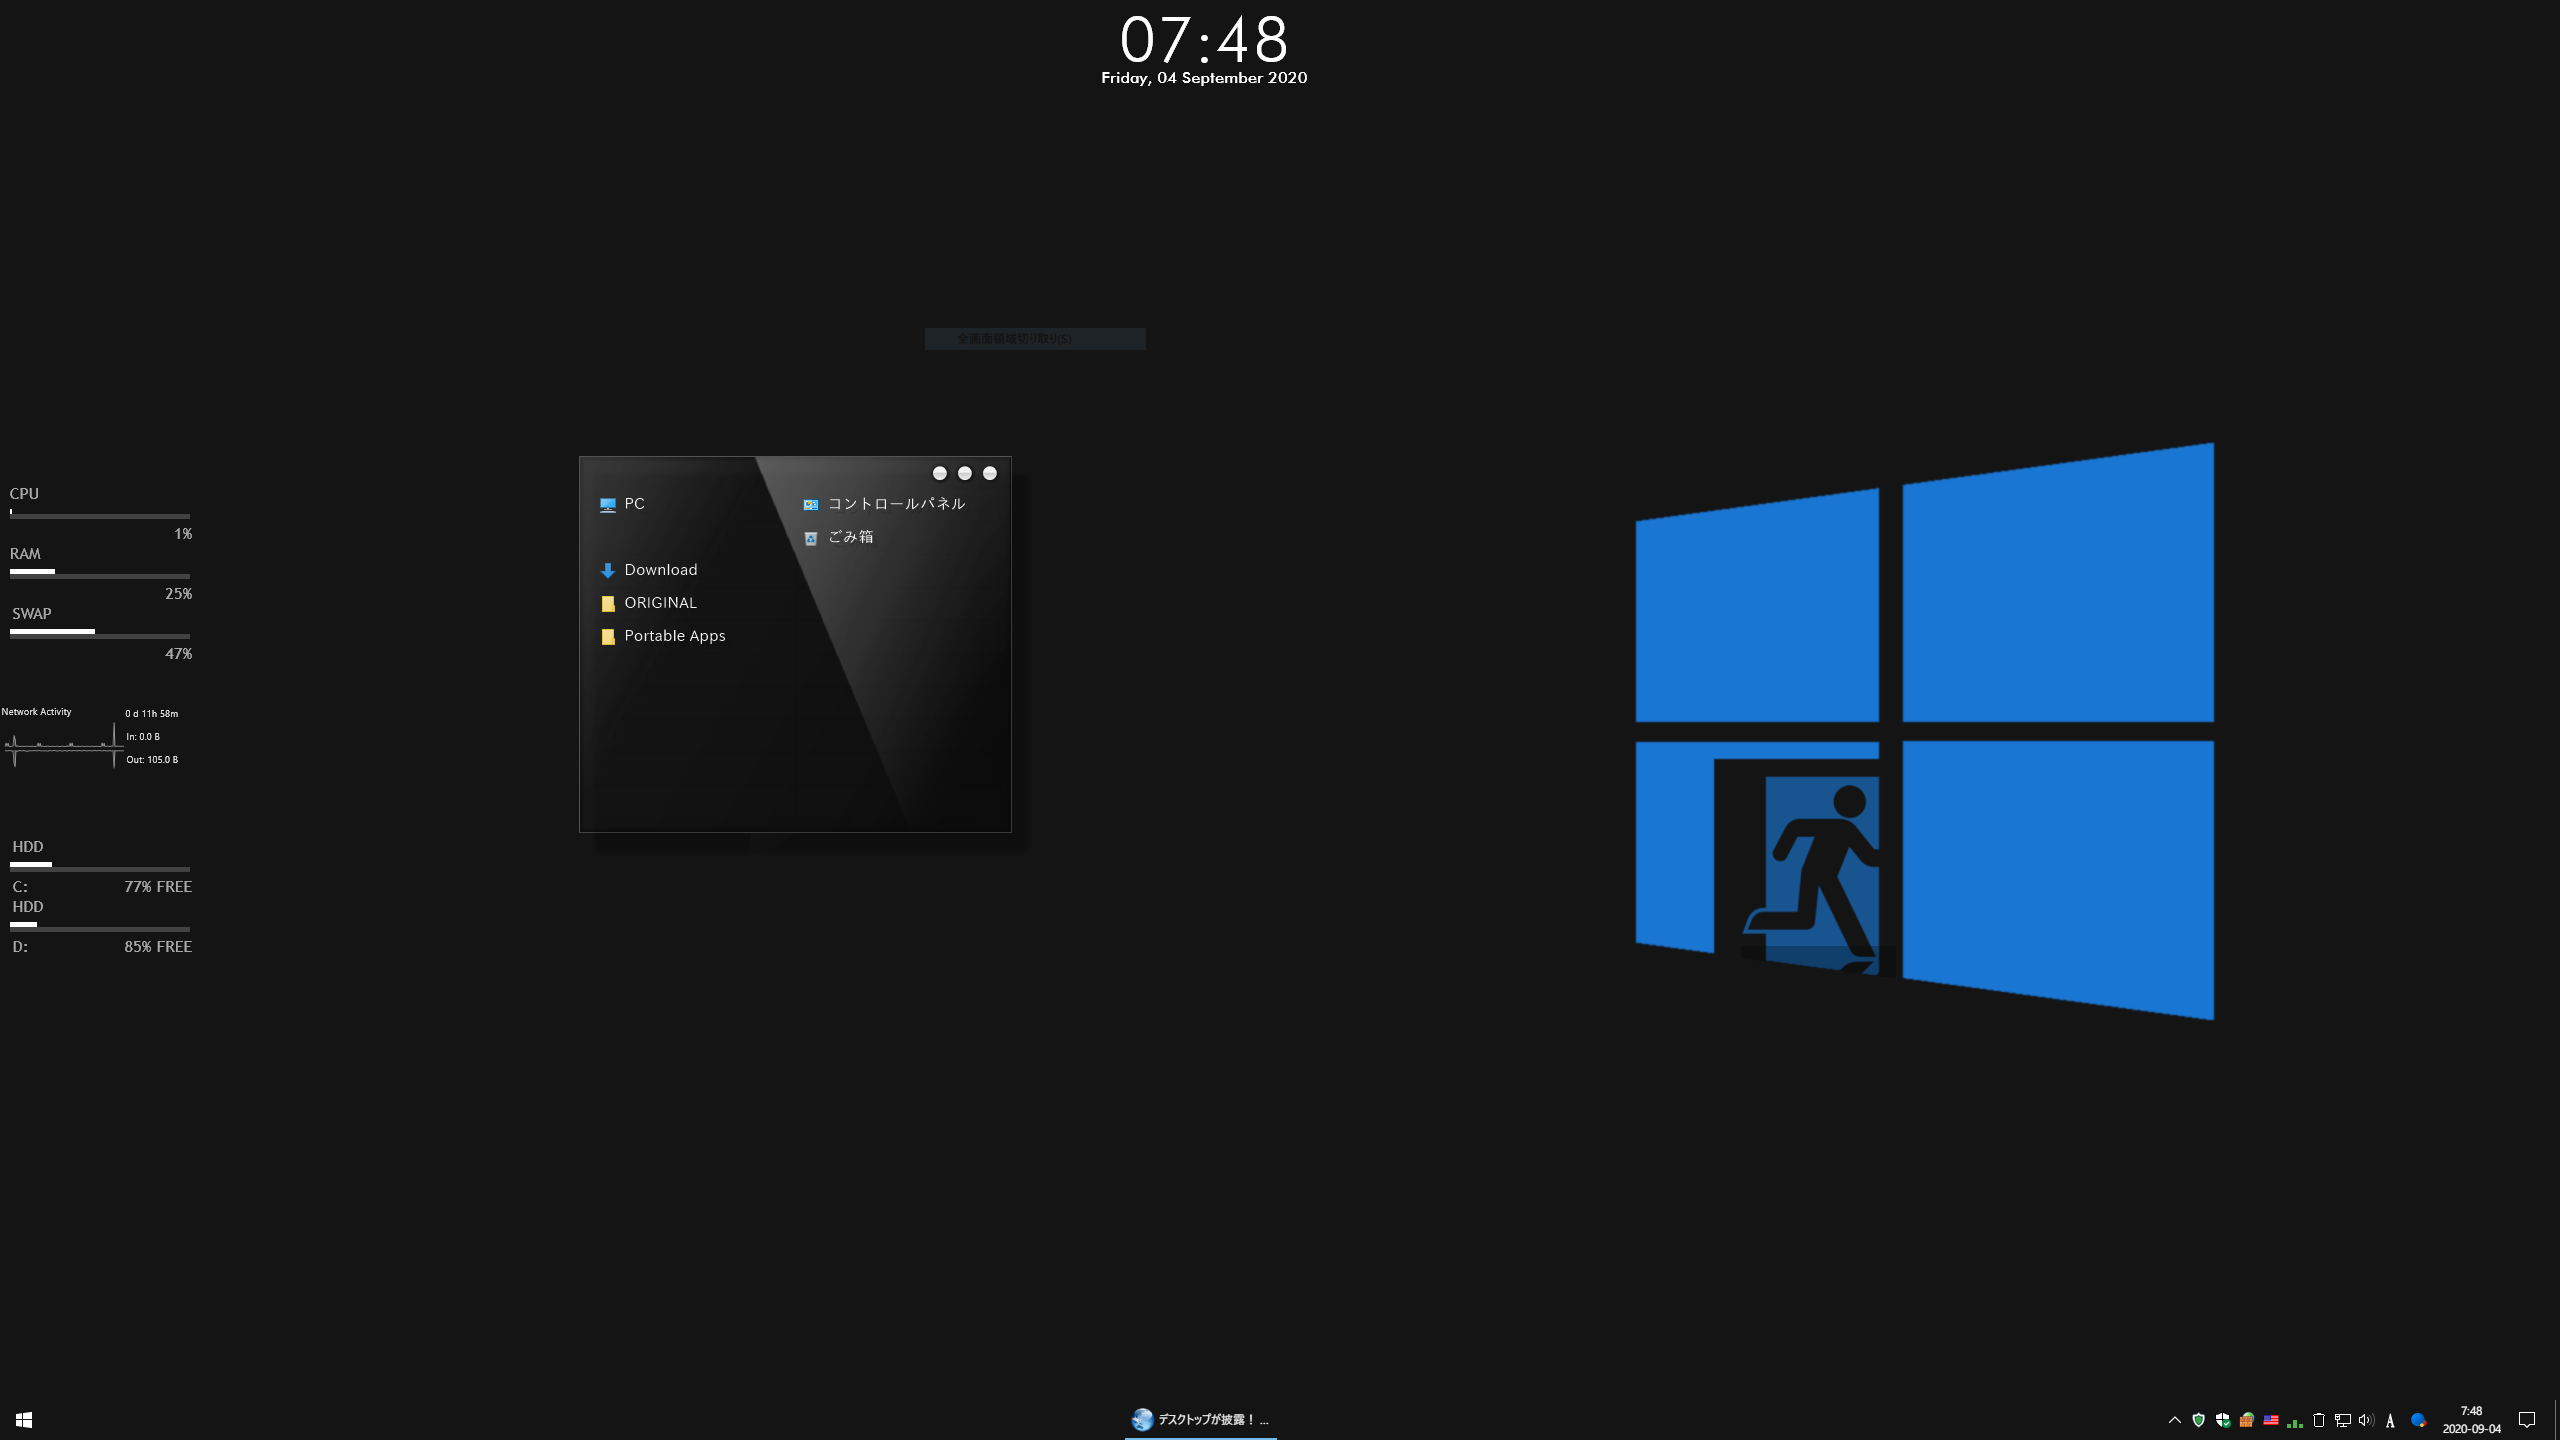
Task: Click the SWAP usage meter bar
Action: (x=100, y=634)
